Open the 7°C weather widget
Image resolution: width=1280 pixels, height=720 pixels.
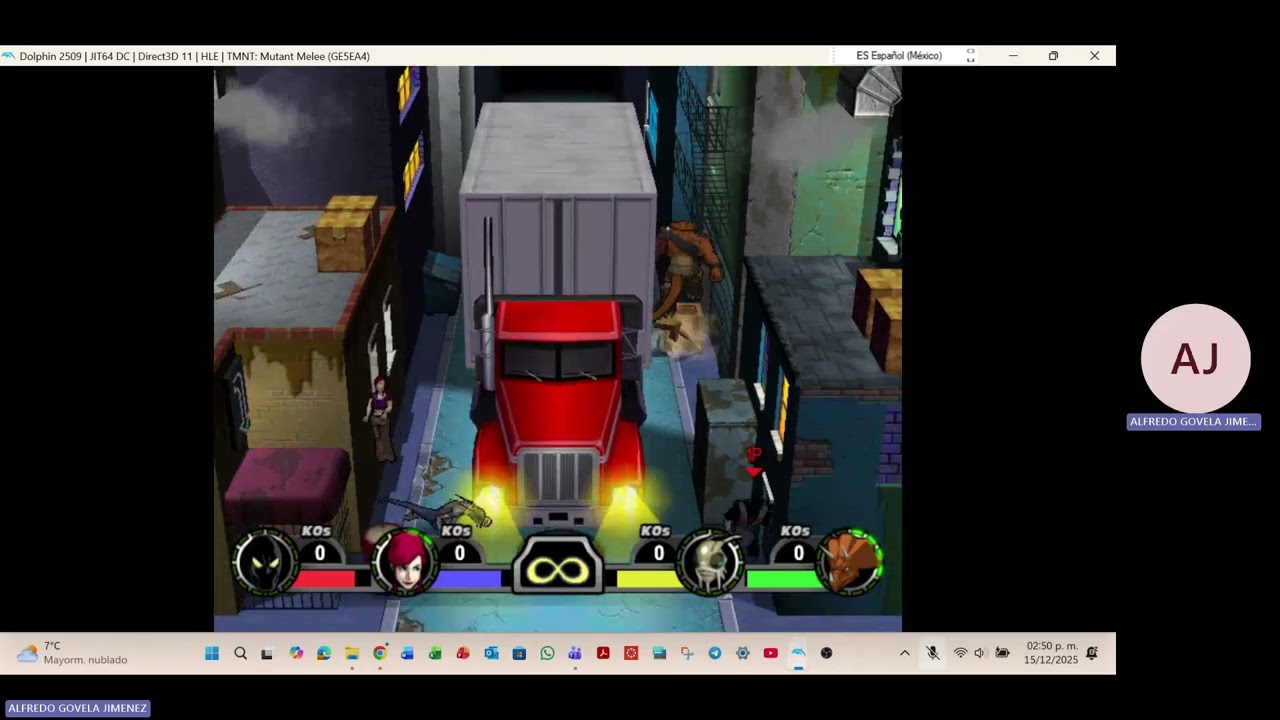(x=72, y=653)
